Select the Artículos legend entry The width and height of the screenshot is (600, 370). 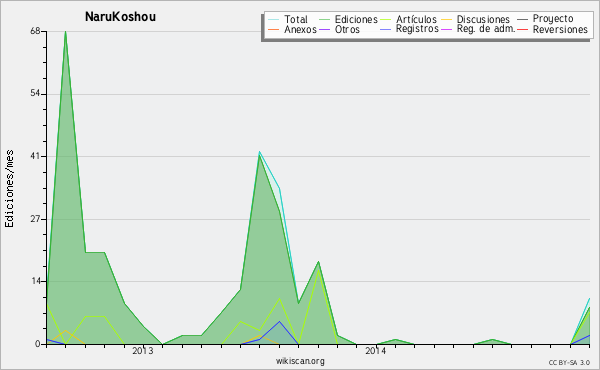point(416,19)
